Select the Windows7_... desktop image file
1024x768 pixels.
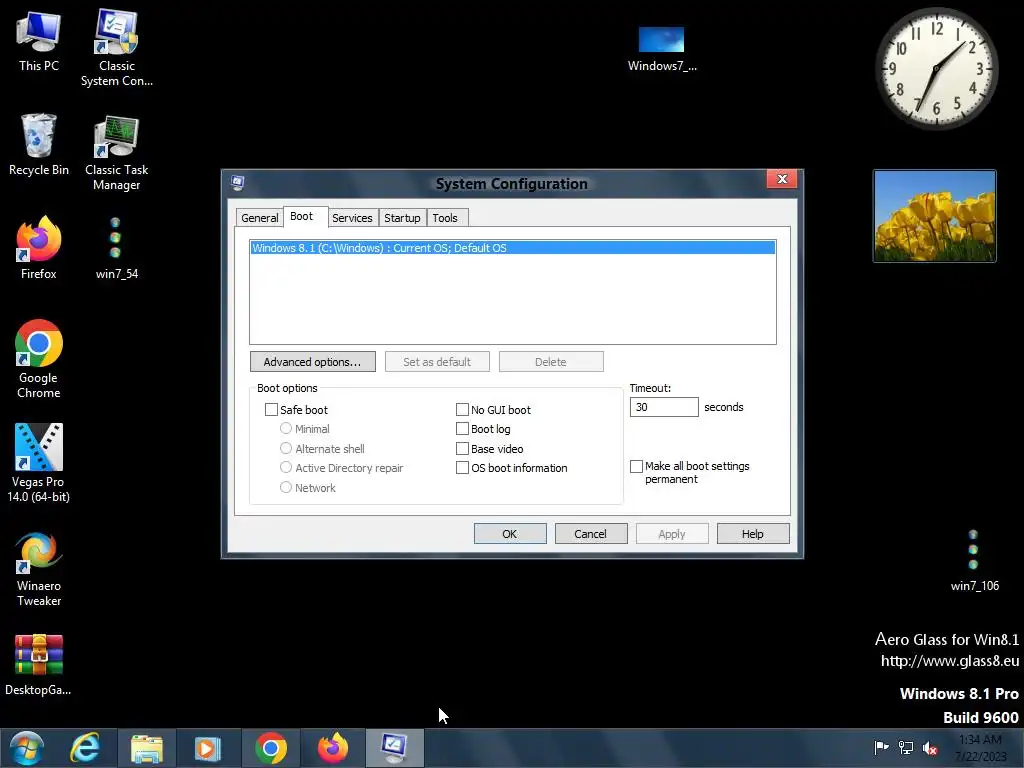coord(662,49)
